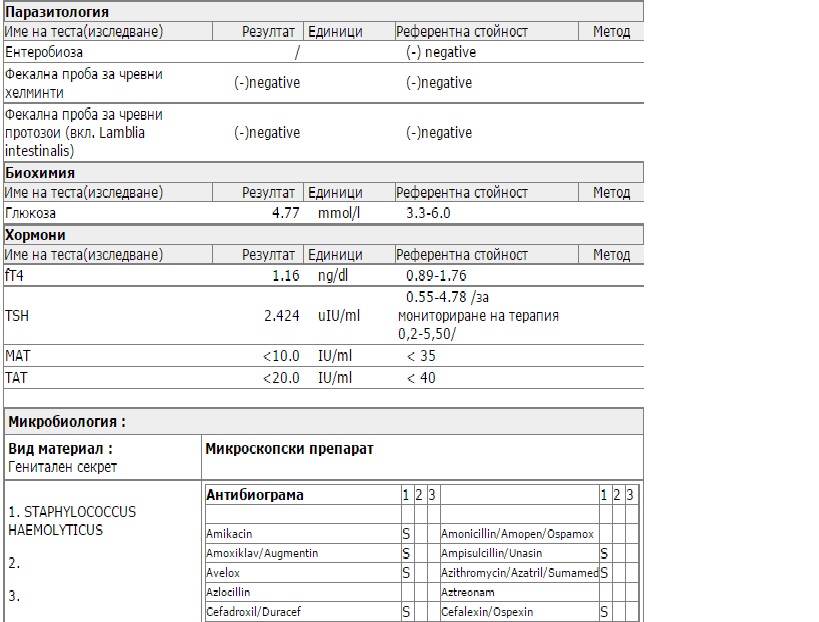Select the STAPHYLOCOCCUS HAEMOLYTICUS isolate name
This screenshot has width=819, height=622.
72,521
